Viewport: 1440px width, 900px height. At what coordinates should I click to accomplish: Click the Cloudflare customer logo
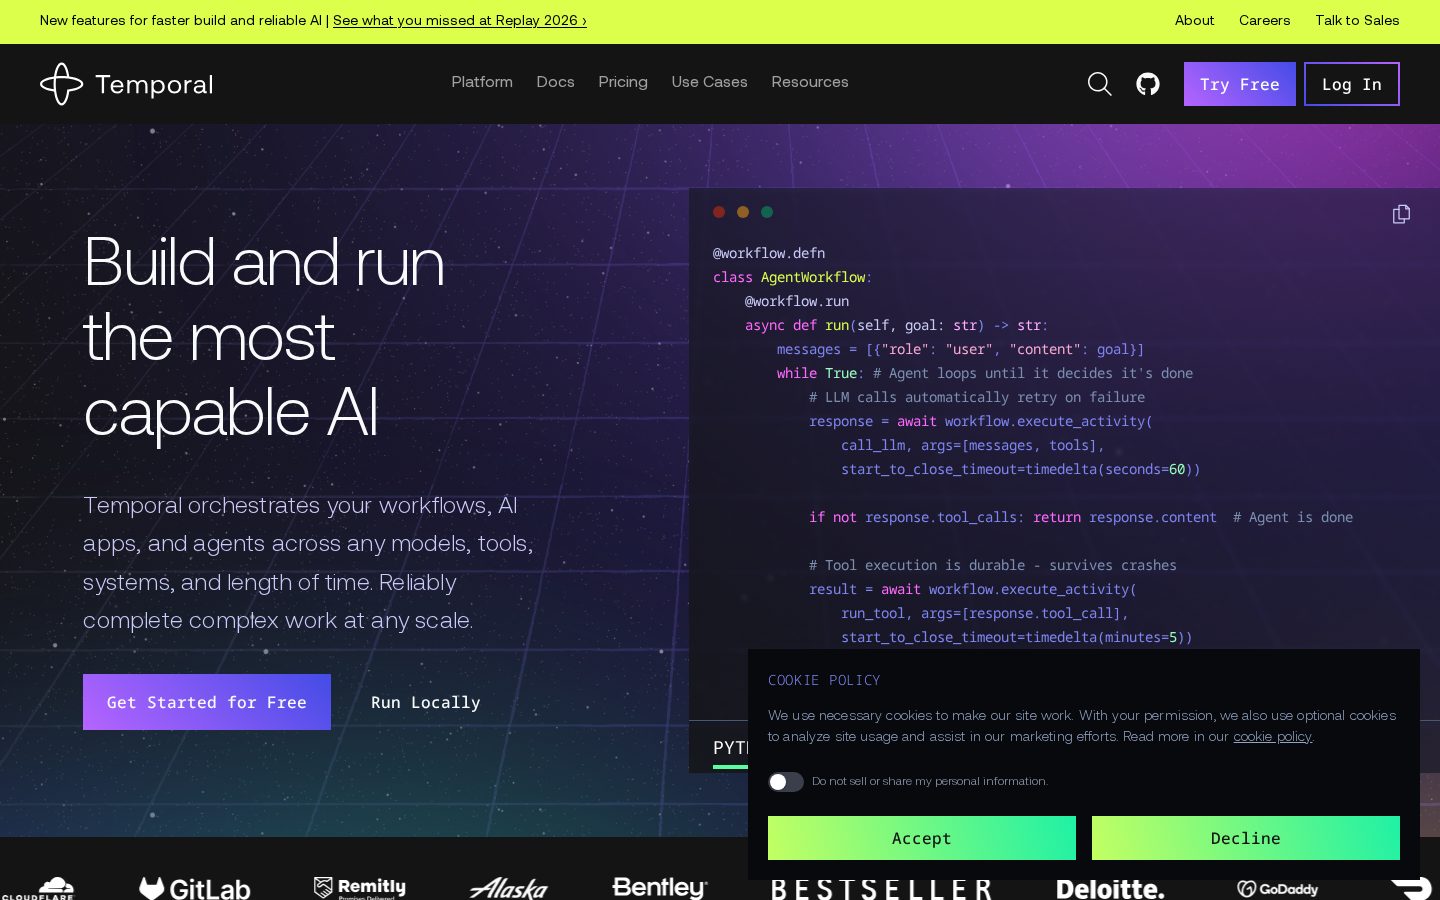(40, 889)
